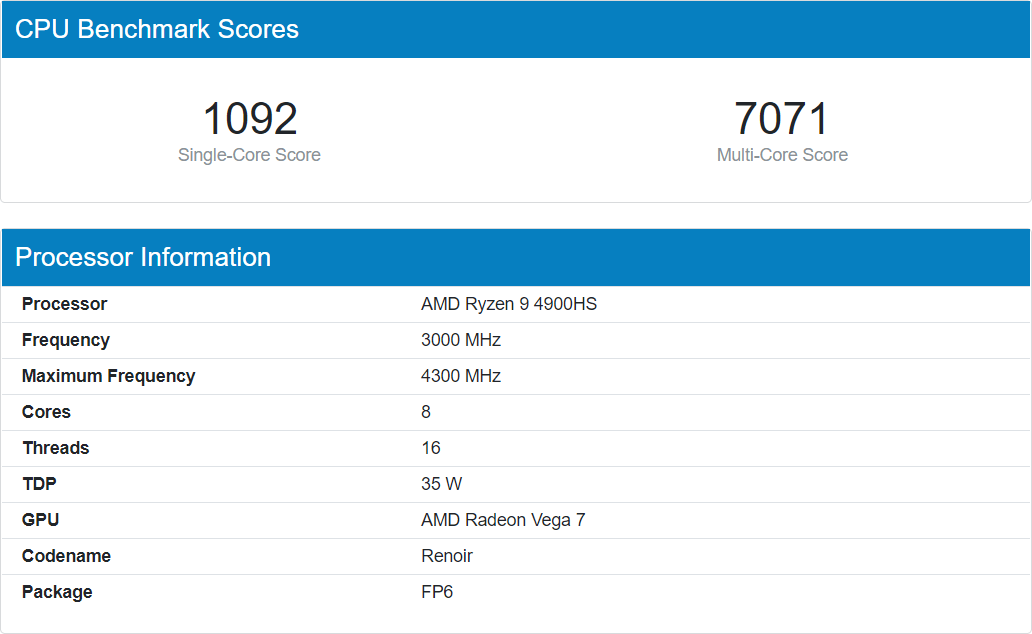1032x634 pixels.
Task: Click the Threads value 16
Action: 430,448
